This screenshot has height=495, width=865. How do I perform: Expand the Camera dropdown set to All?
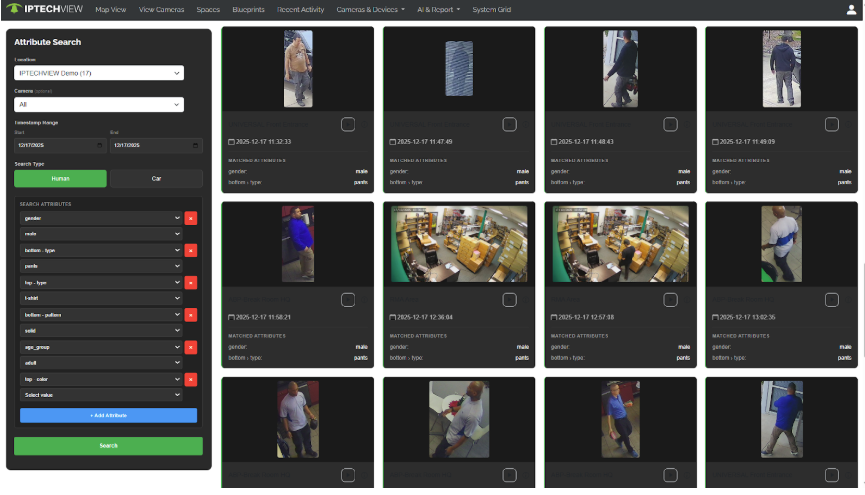click(99, 104)
